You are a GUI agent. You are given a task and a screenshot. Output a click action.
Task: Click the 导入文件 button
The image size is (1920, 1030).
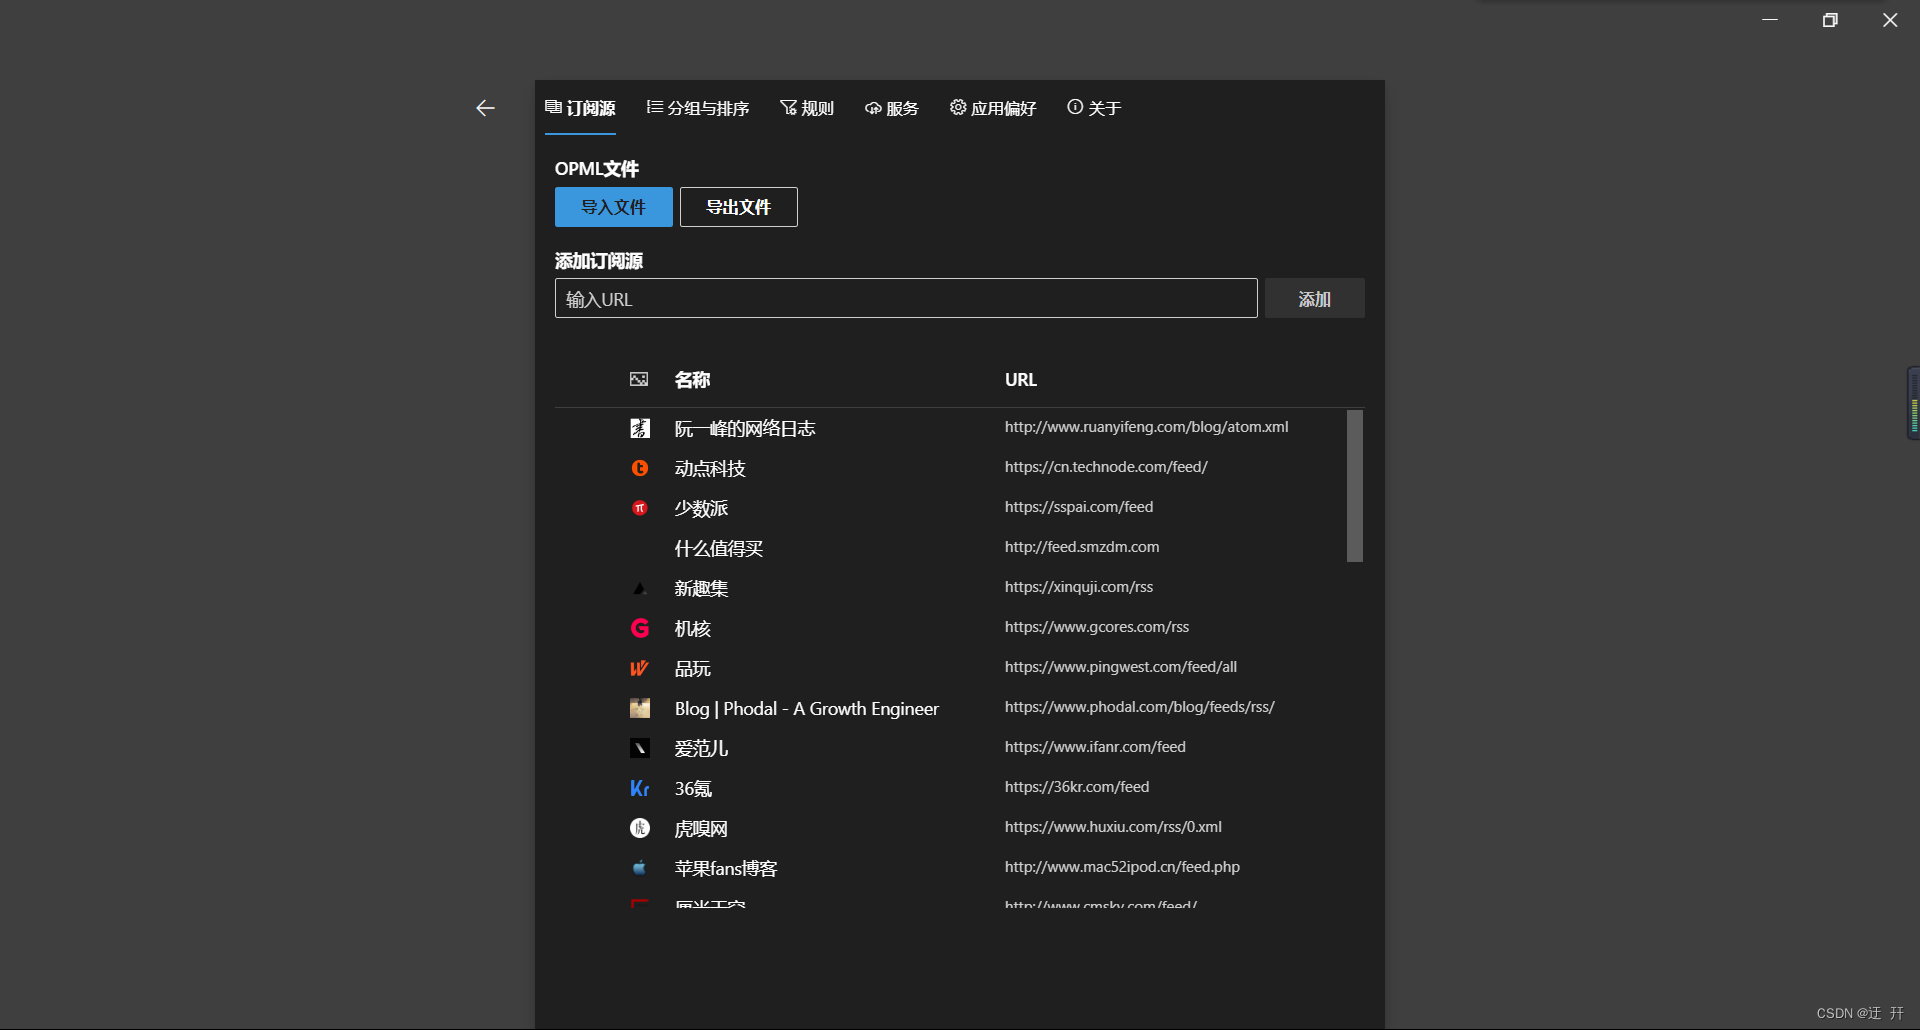pyautogui.click(x=614, y=207)
